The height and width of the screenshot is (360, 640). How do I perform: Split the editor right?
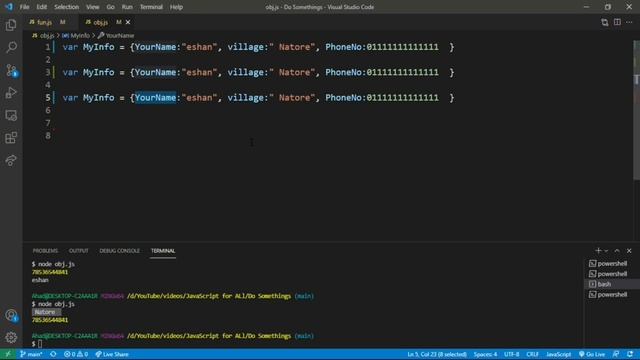pyautogui.click(x=617, y=22)
